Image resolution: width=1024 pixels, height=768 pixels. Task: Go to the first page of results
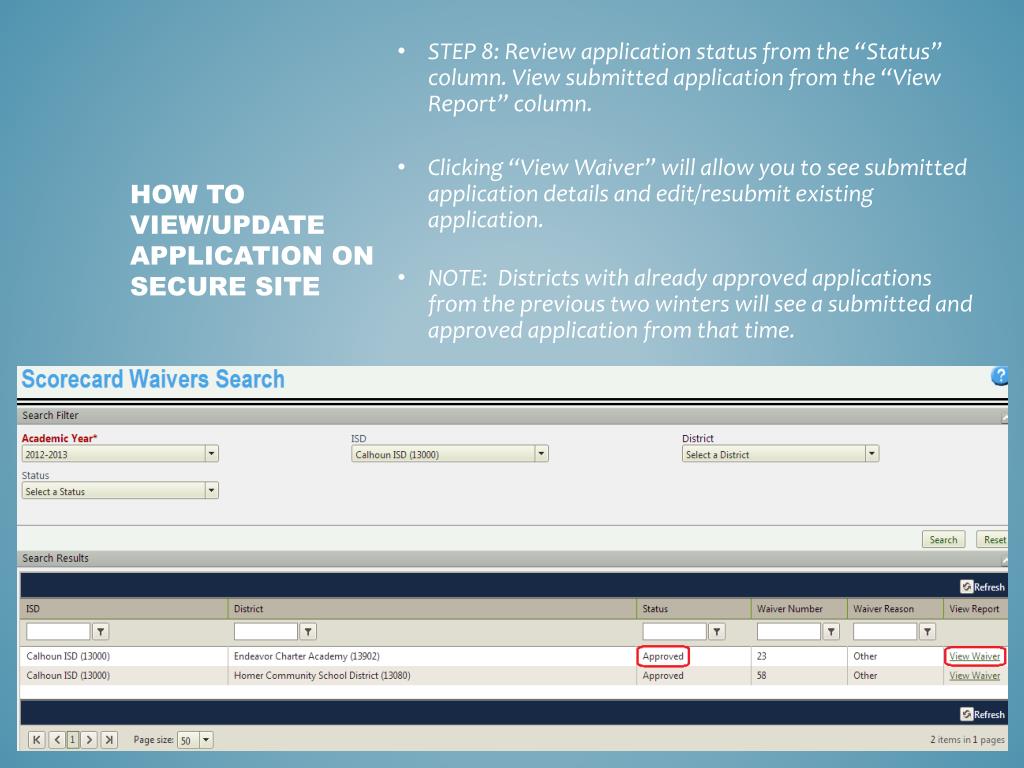point(37,740)
